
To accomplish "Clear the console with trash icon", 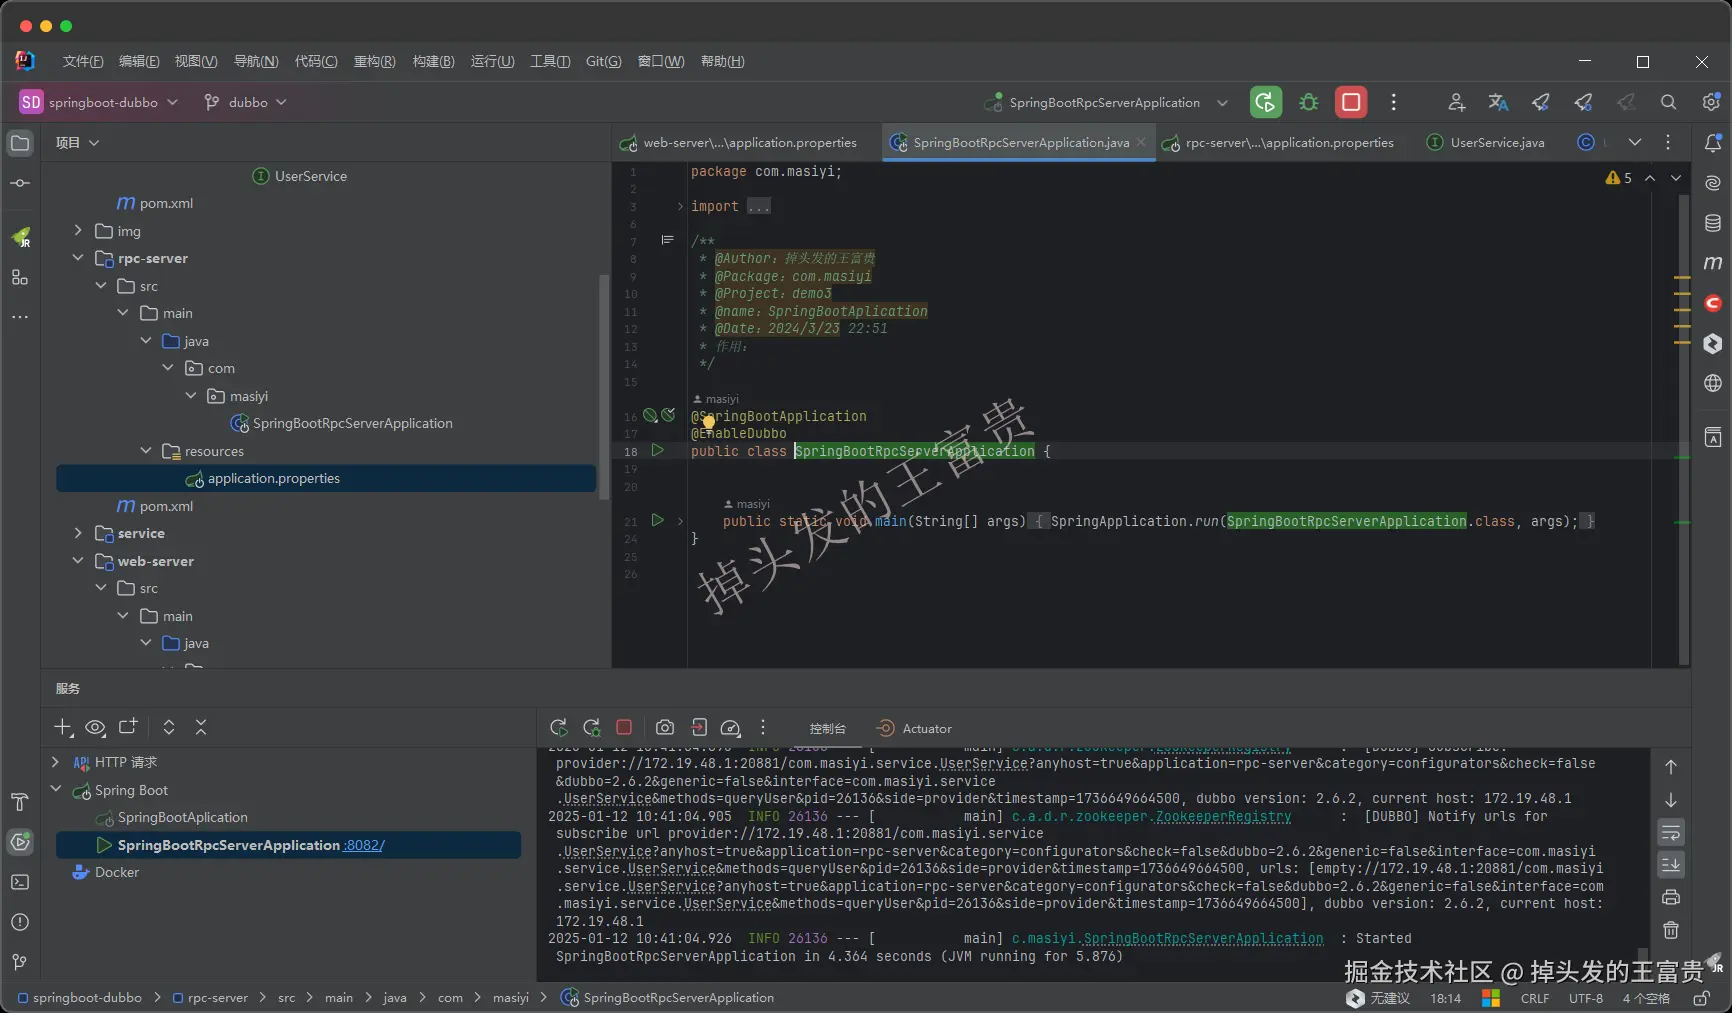I will [x=1671, y=930].
